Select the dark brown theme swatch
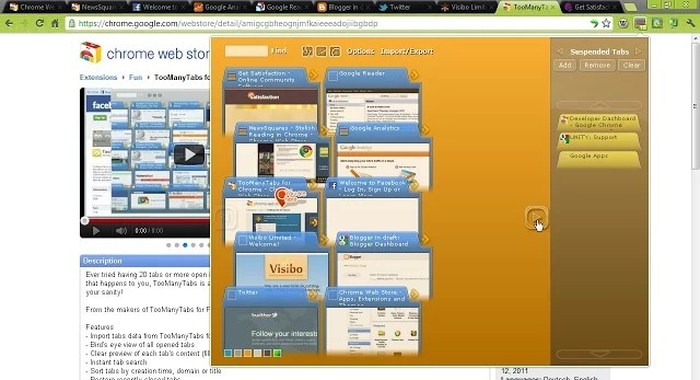This screenshot has height=380, width=700. point(267,353)
